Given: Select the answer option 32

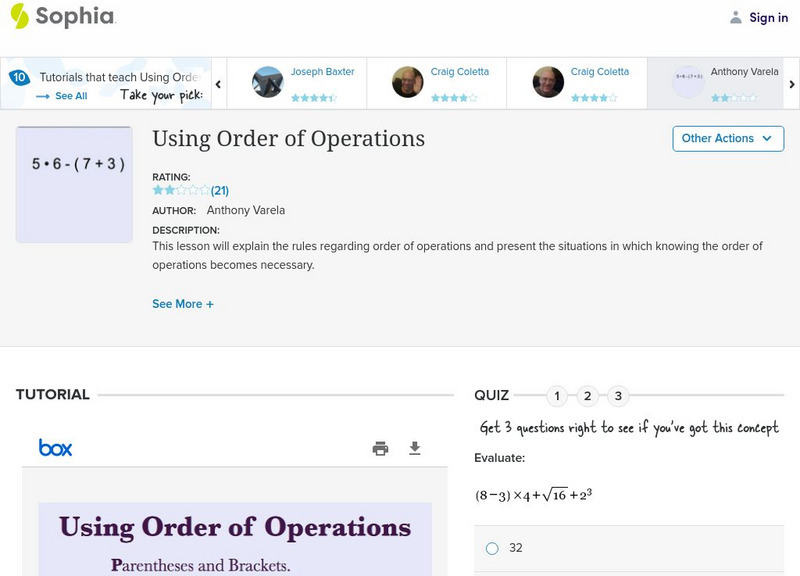Looking at the screenshot, I should [x=491, y=548].
